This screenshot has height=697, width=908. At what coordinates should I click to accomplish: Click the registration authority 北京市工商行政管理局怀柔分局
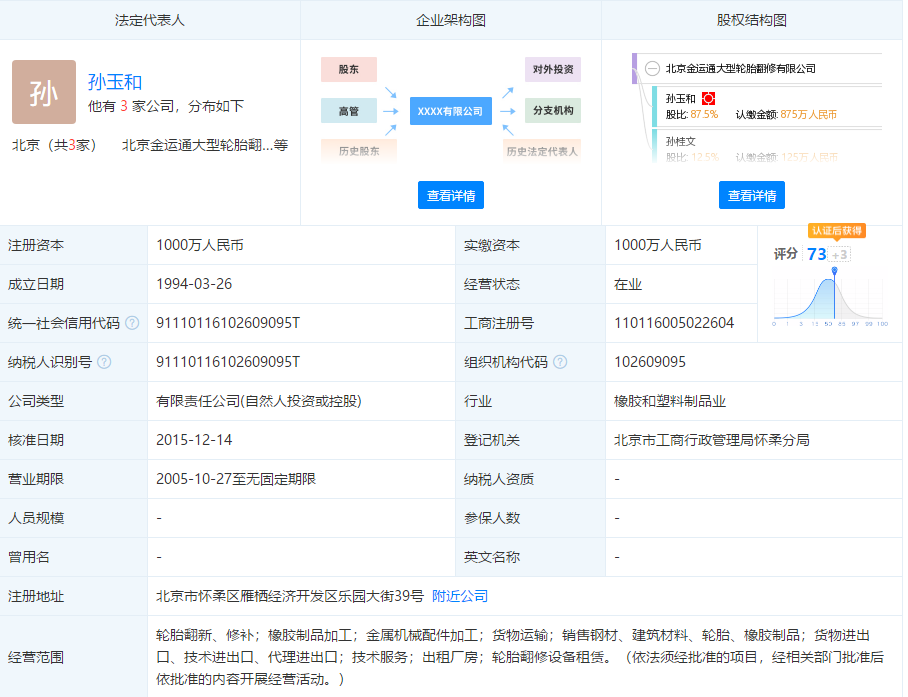pos(712,440)
